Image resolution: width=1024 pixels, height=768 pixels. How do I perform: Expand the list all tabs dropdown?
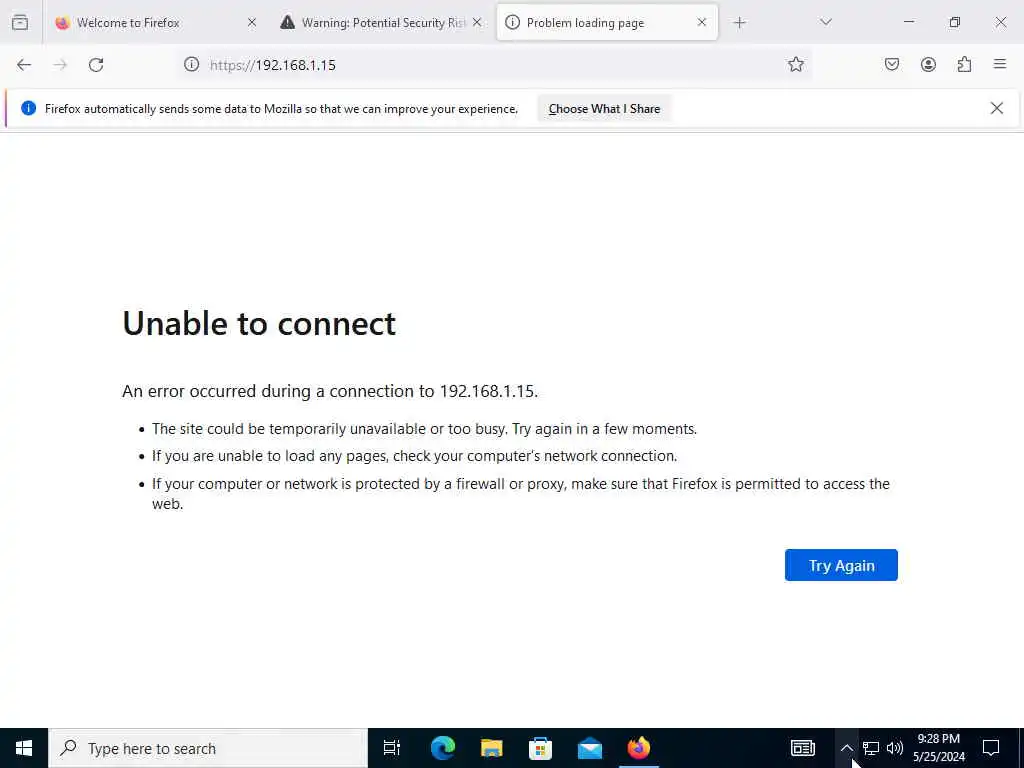pos(826,23)
